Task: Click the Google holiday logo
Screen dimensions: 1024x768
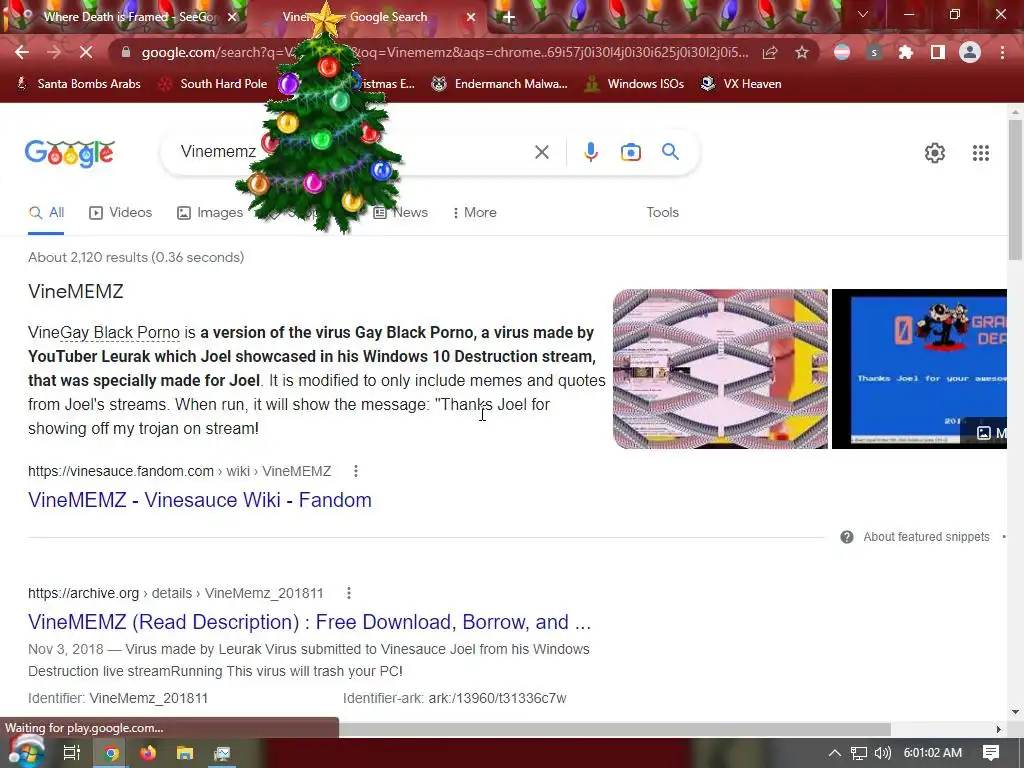Action: [x=70, y=153]
